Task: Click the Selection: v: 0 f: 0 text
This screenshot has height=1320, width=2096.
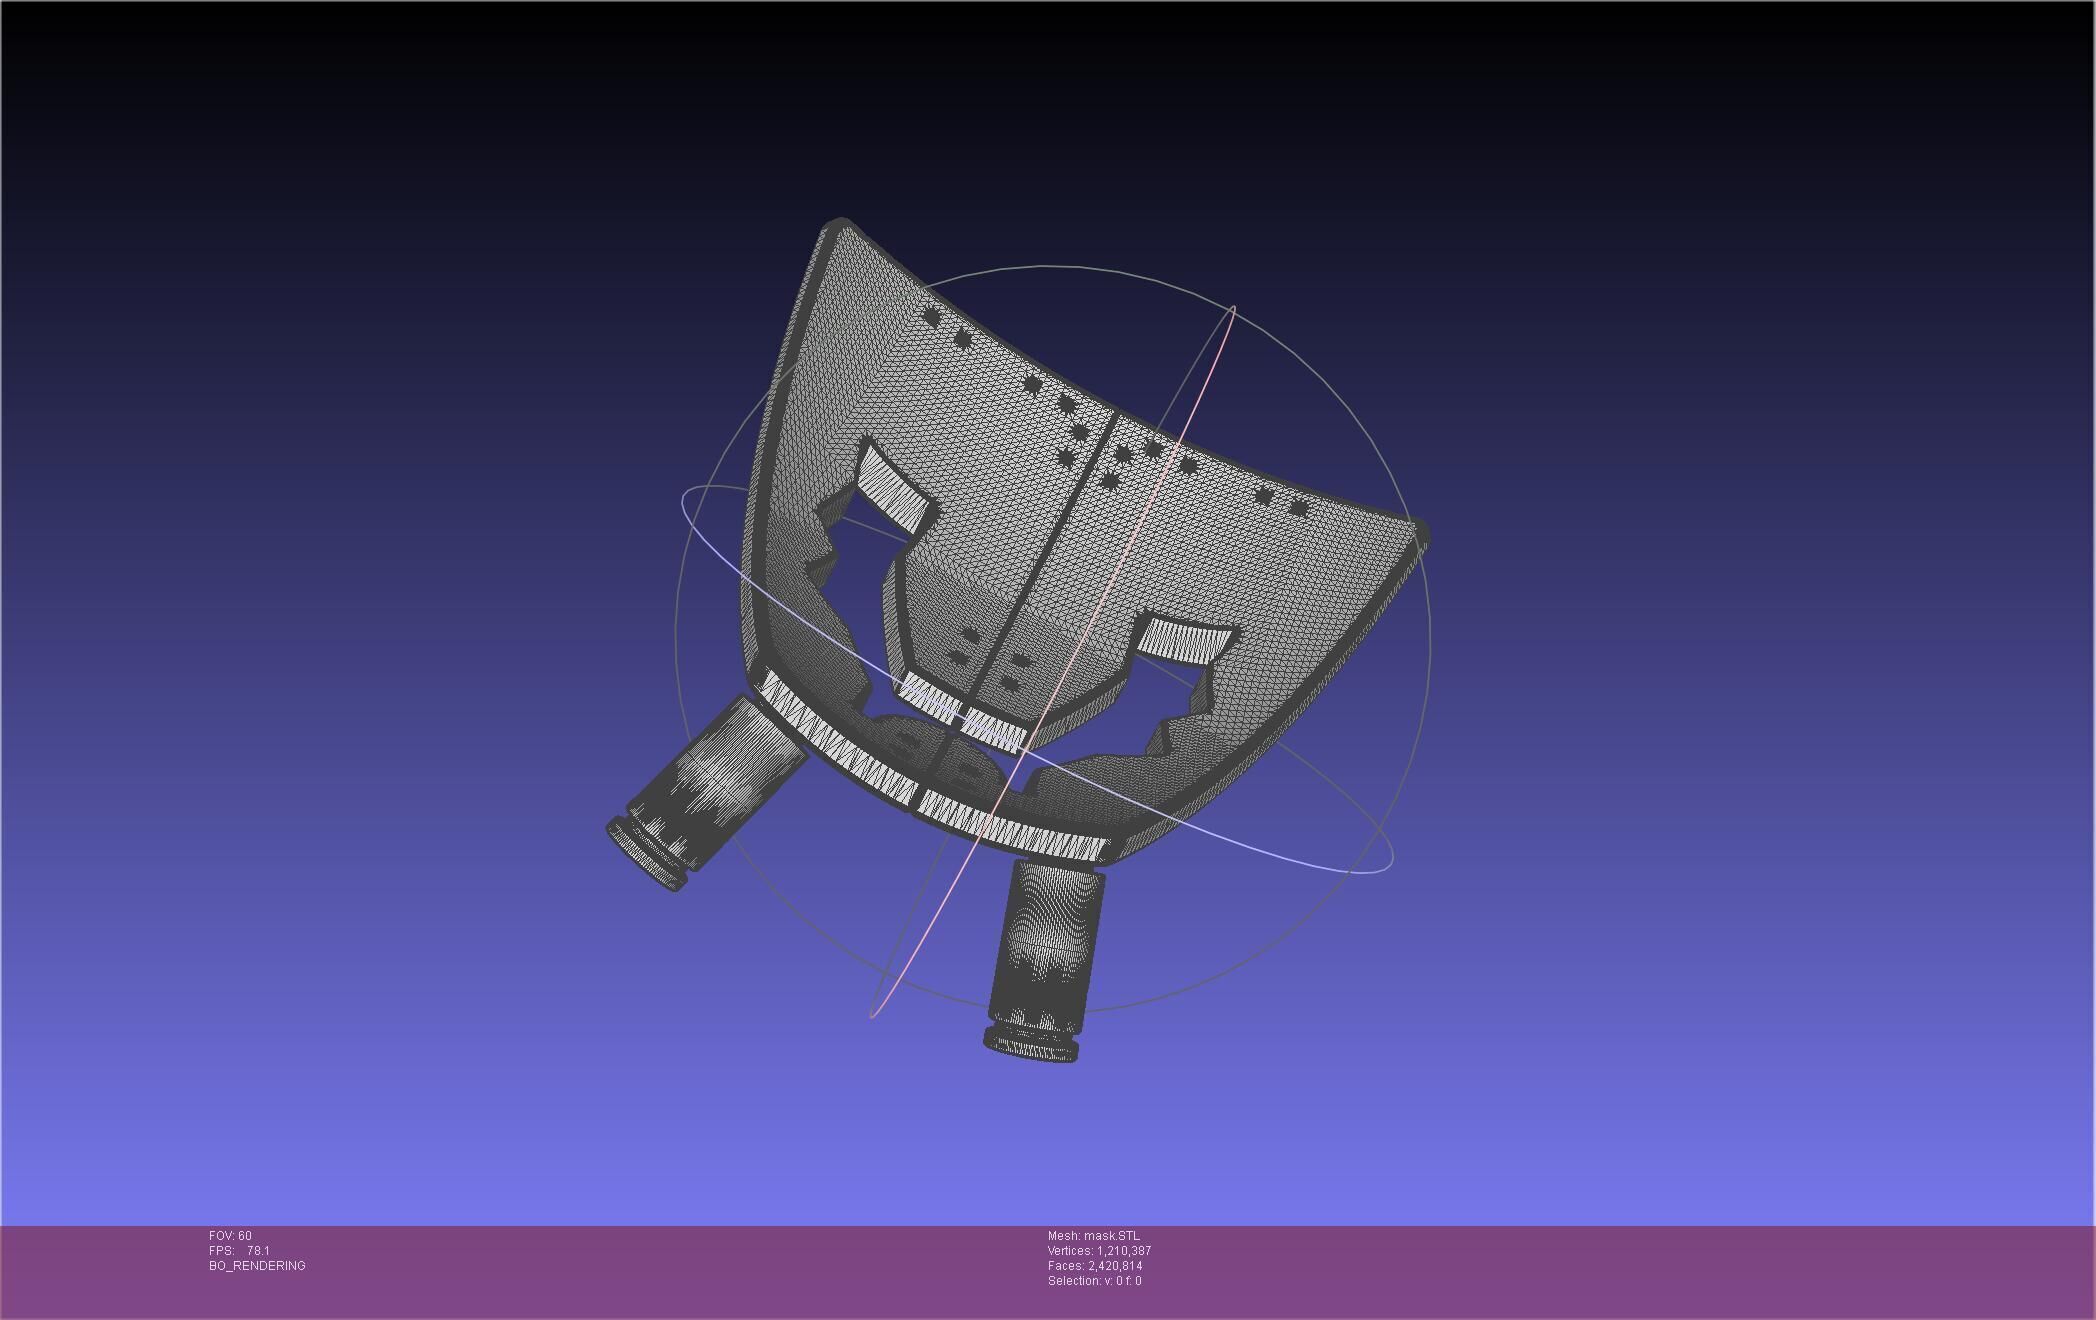Action: click(x=1094, y=1281)
